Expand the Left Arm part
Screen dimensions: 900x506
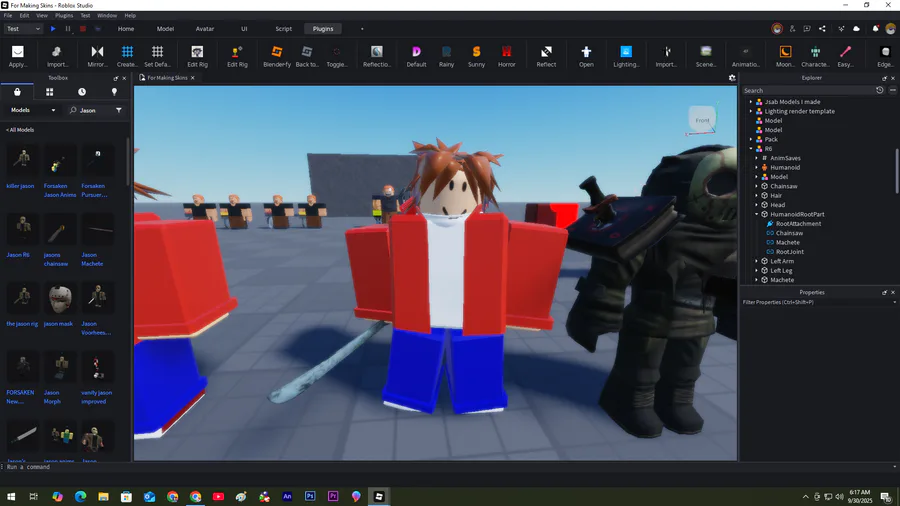click(x=757, y=261)
